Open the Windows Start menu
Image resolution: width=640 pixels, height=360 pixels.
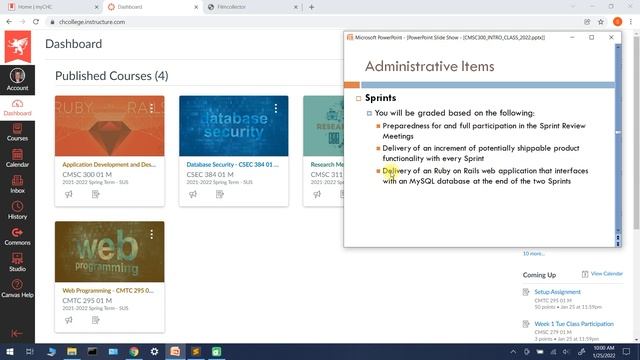coord(9,351)
